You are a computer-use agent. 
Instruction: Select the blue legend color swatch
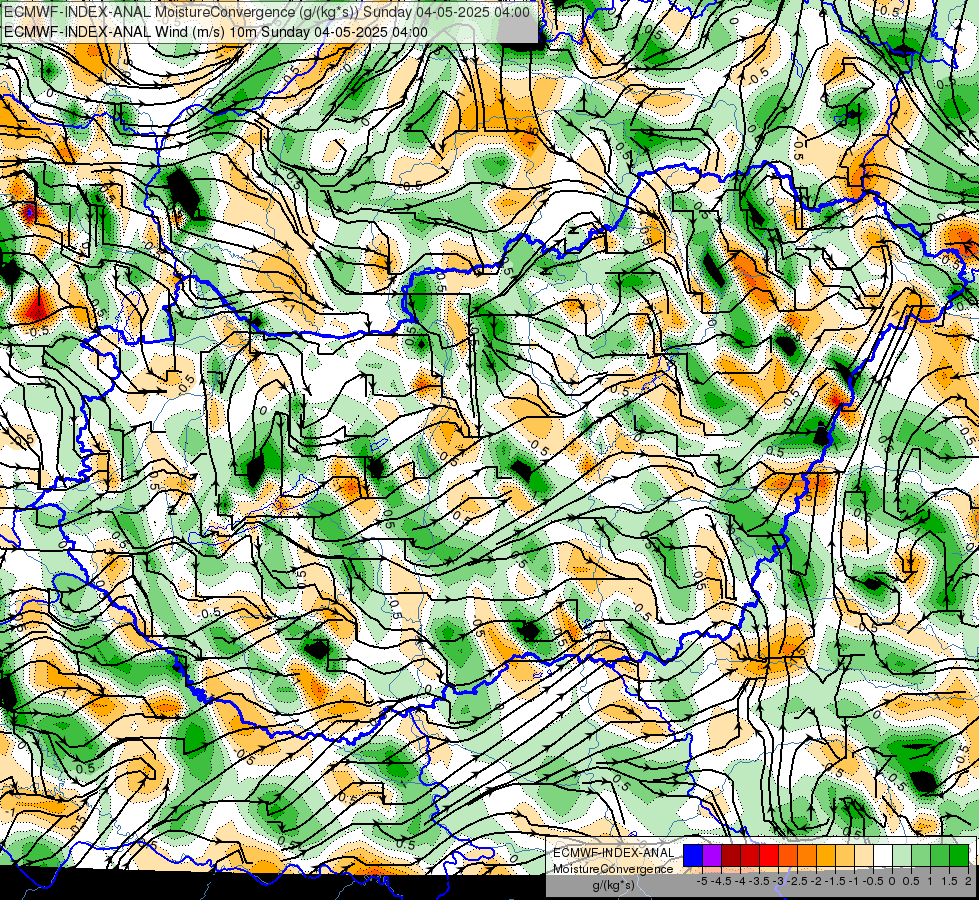(x=693, y=856)
